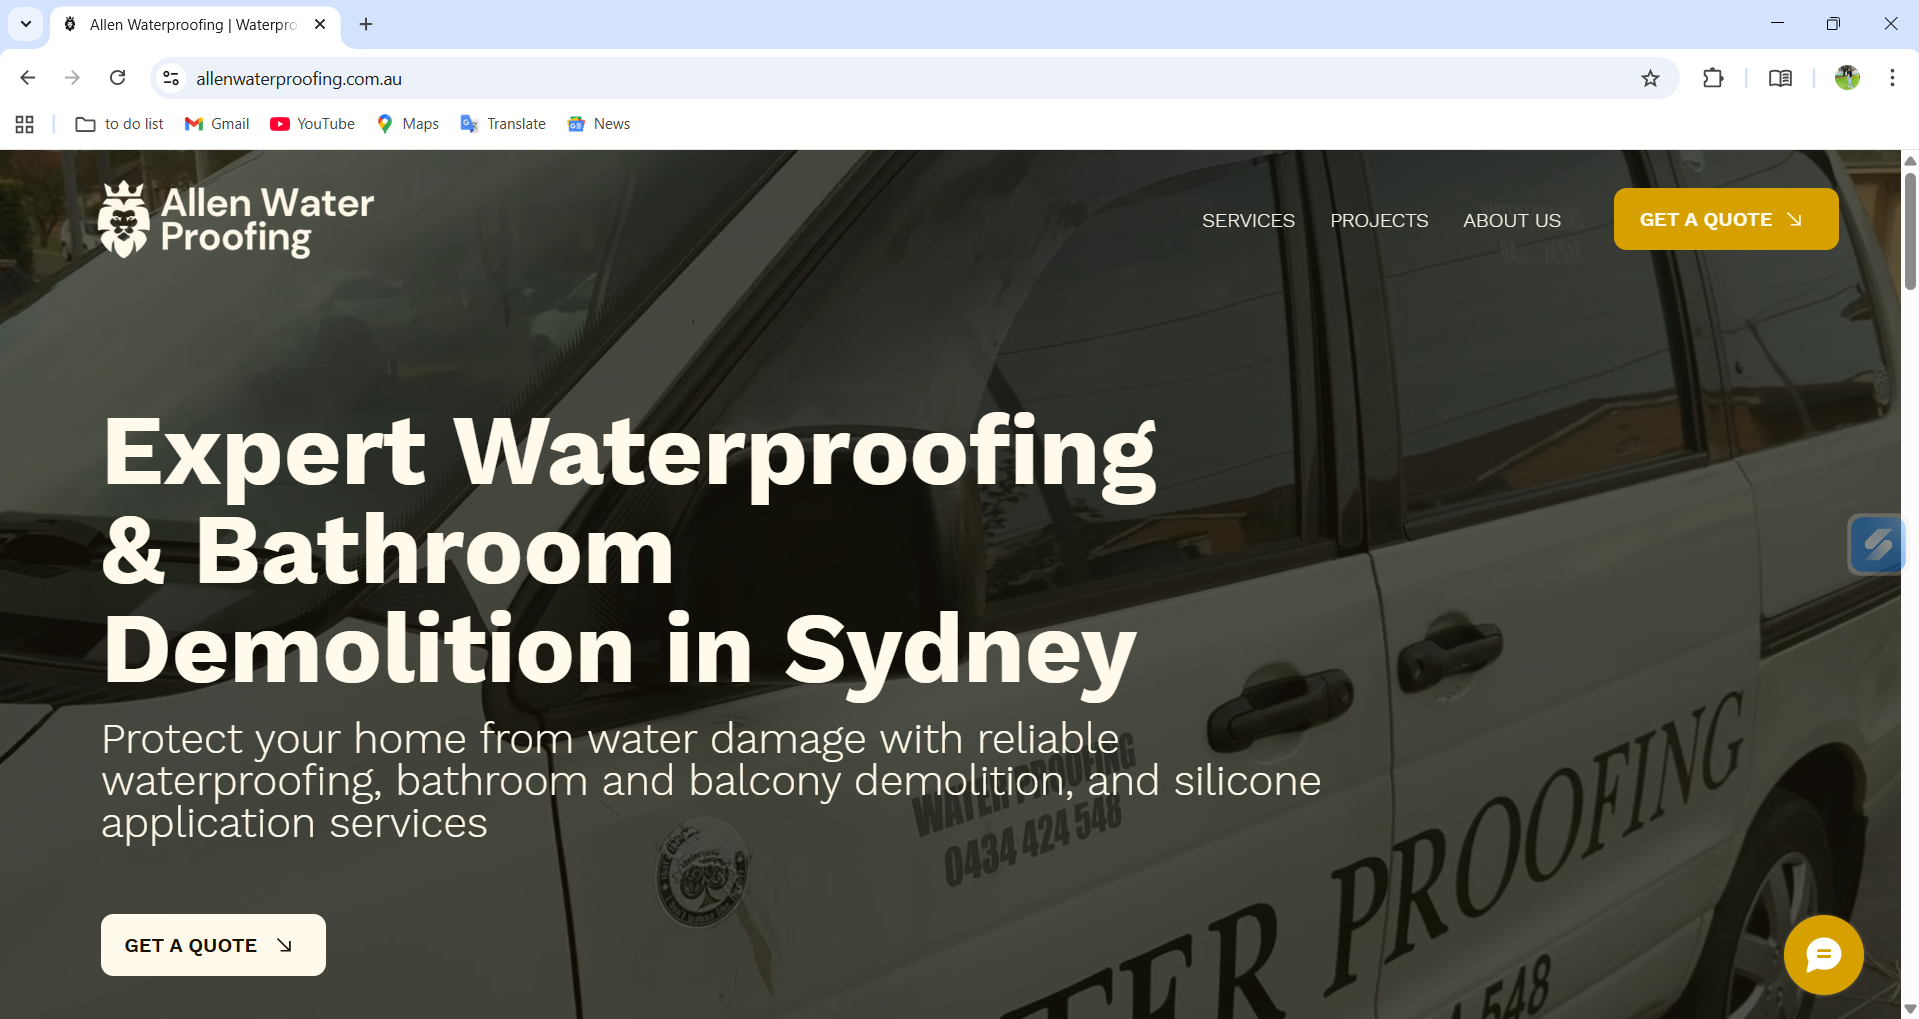The width and height of the screenshot is (1919, 1019).
Task: Open the reading mode side panel icon
Action: click(x=1780, y=78)
